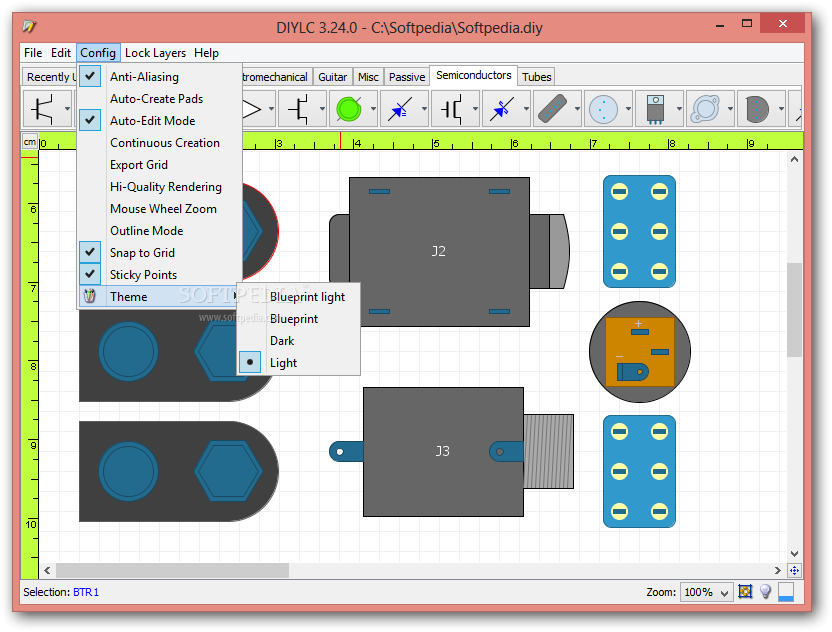The image size is (832, 632).
Task: Expand the BJT symbol tool dropdown arrow
Action: 67,109
